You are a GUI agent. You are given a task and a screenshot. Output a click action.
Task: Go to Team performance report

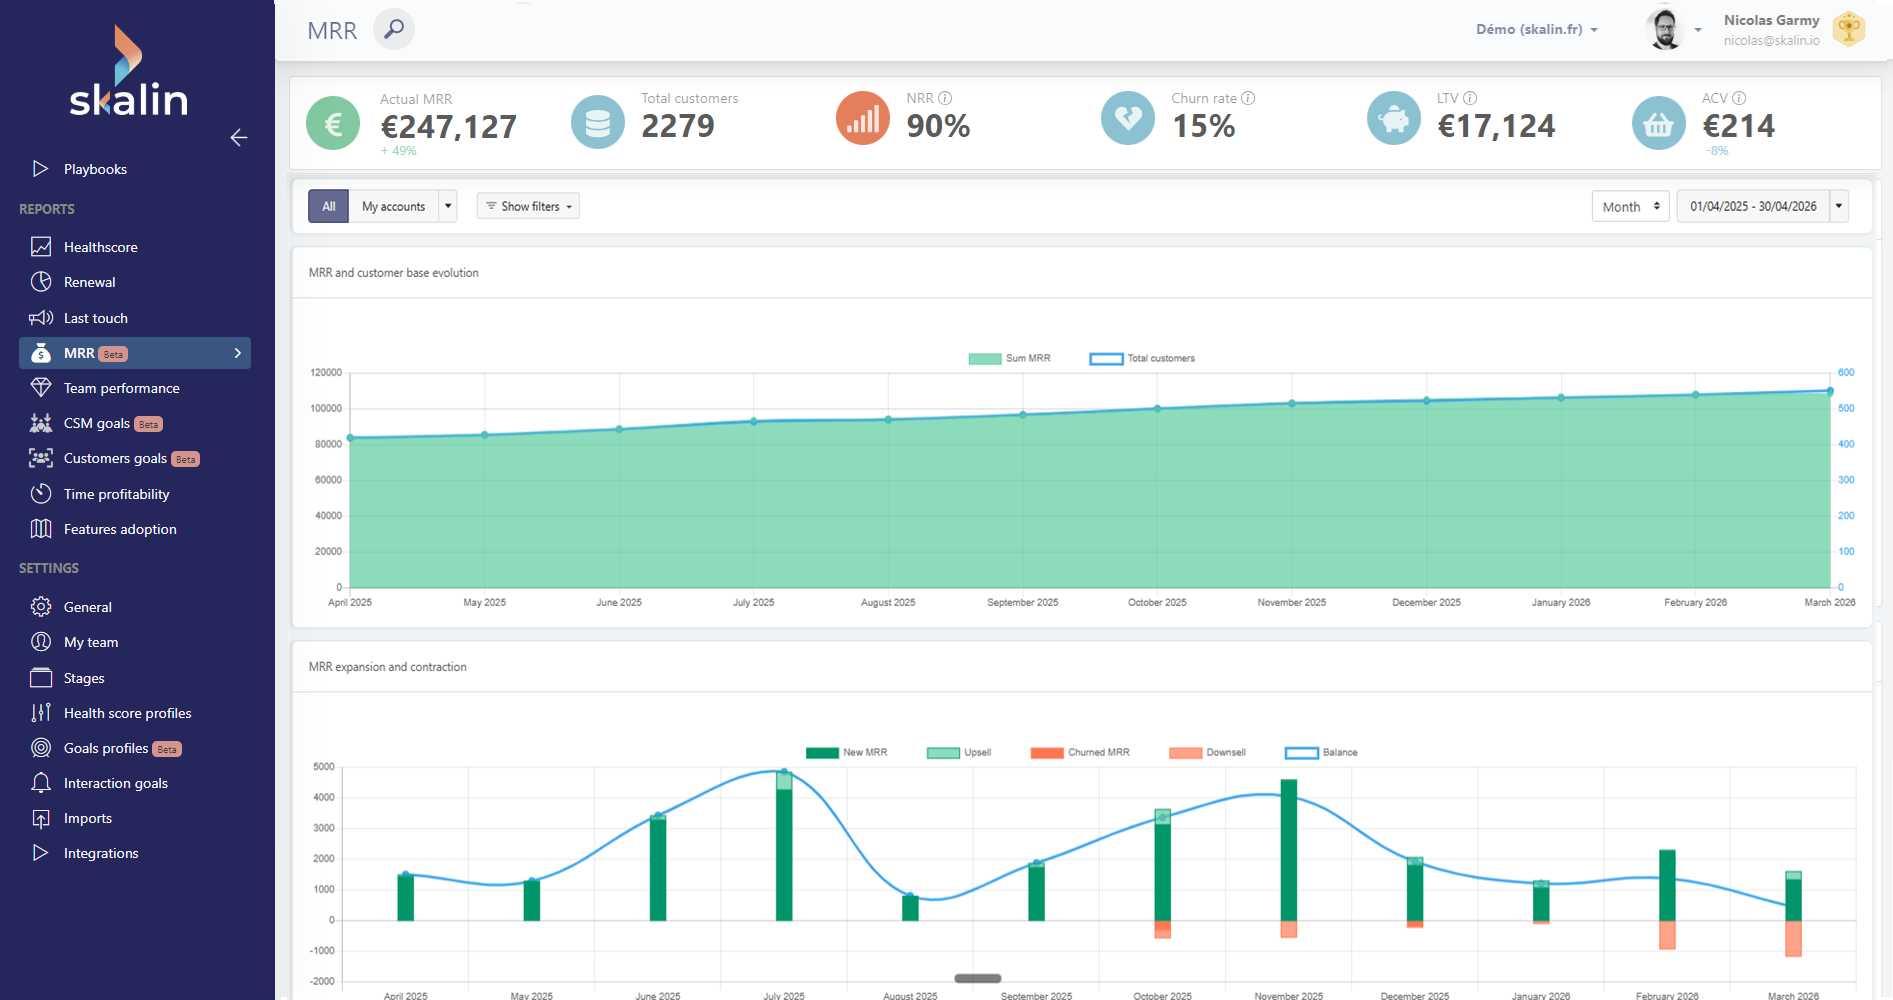pyautogui.click(x=121, y=388)
